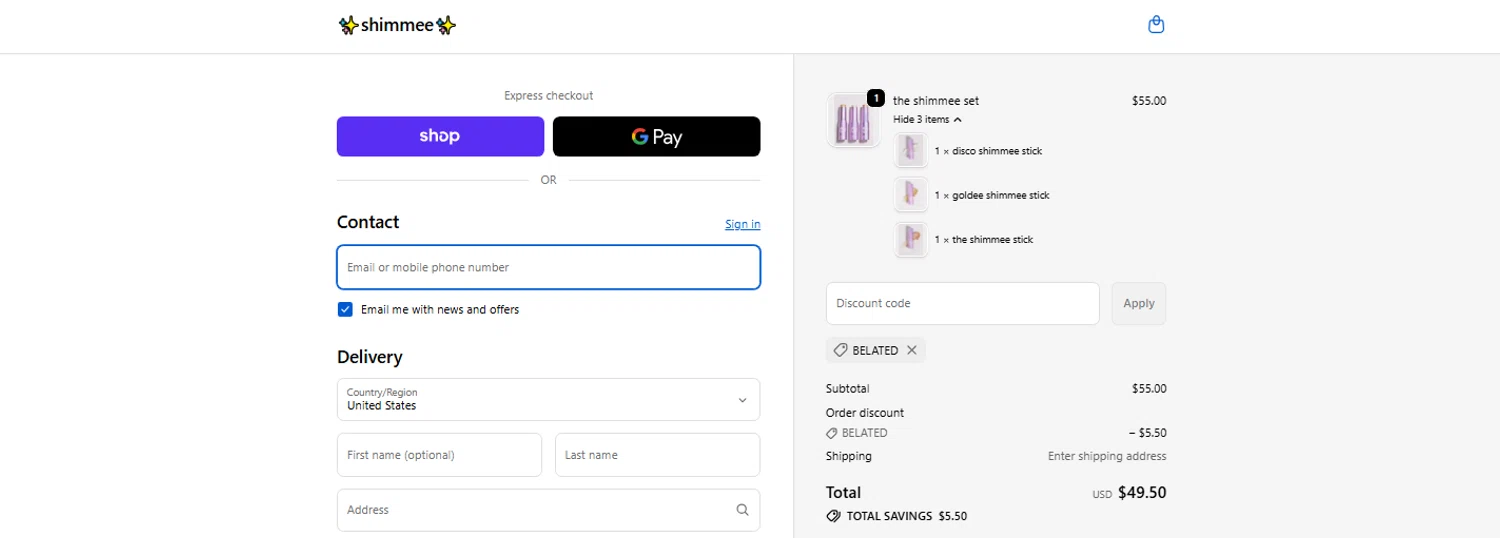1500x538 pixels.
Task: Focus the email or mobile phone field
Action: coord(548,267)
